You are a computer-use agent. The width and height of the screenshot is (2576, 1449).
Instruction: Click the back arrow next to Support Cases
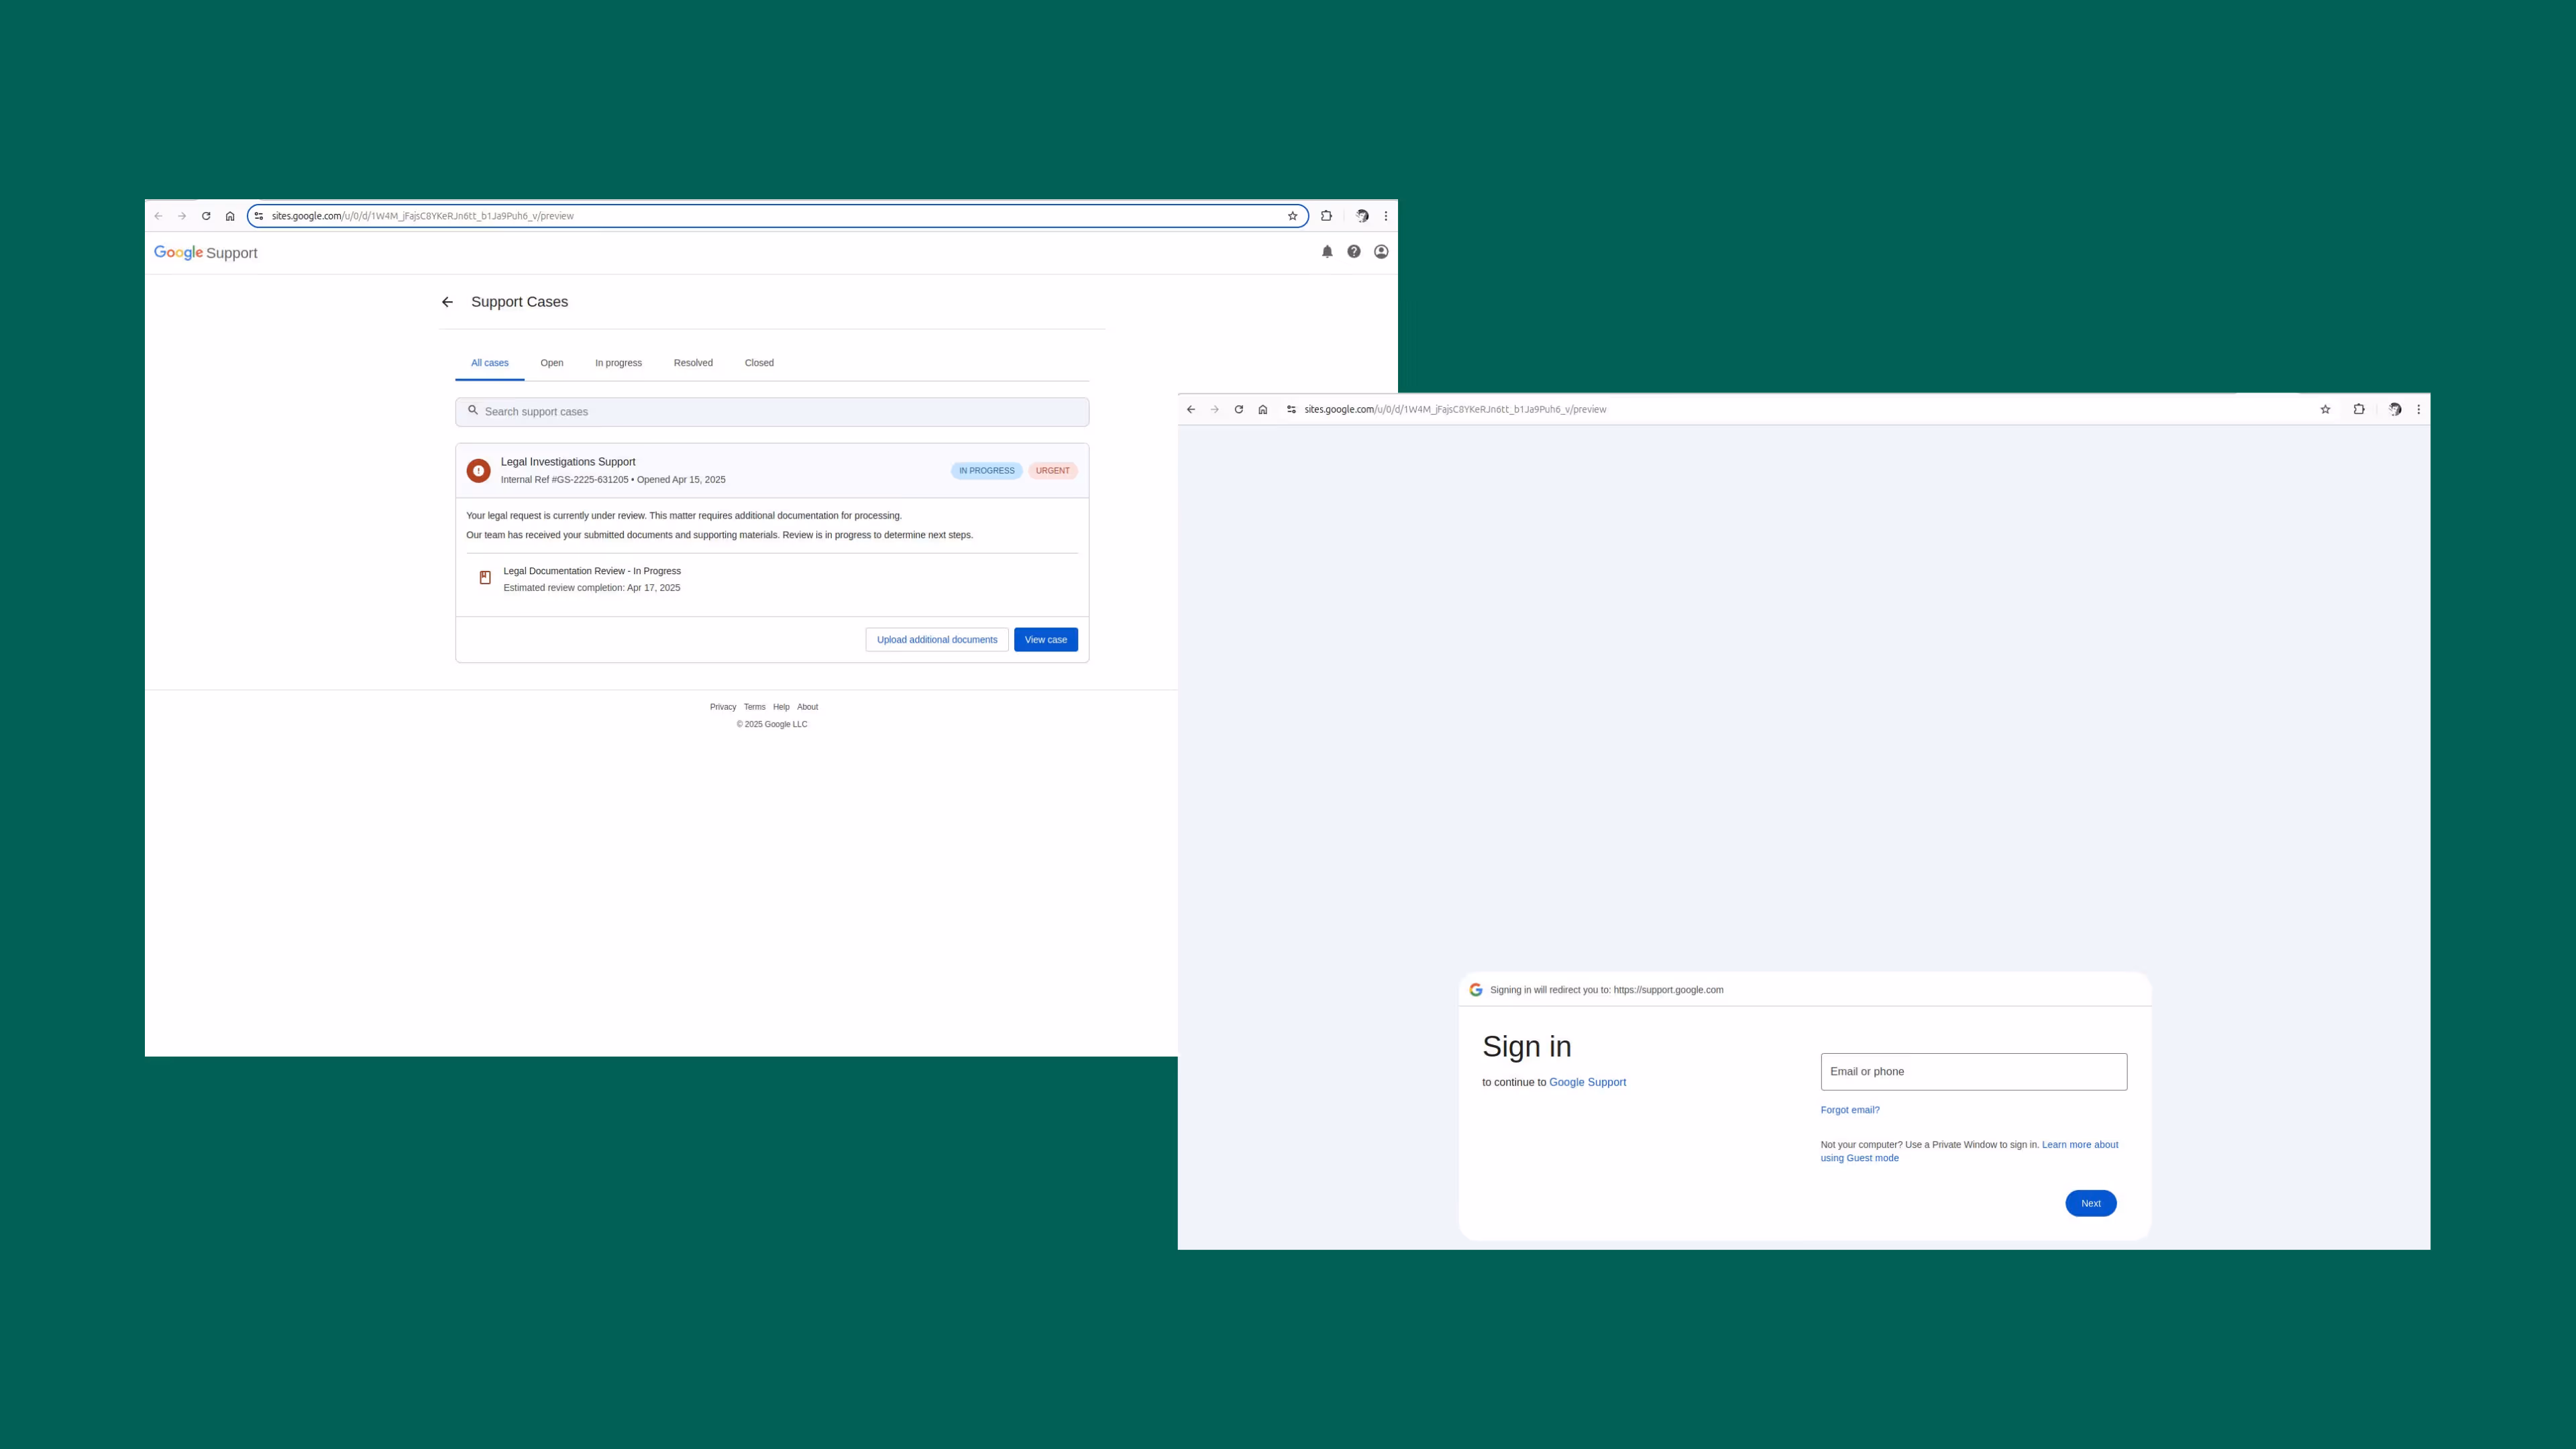447,301
